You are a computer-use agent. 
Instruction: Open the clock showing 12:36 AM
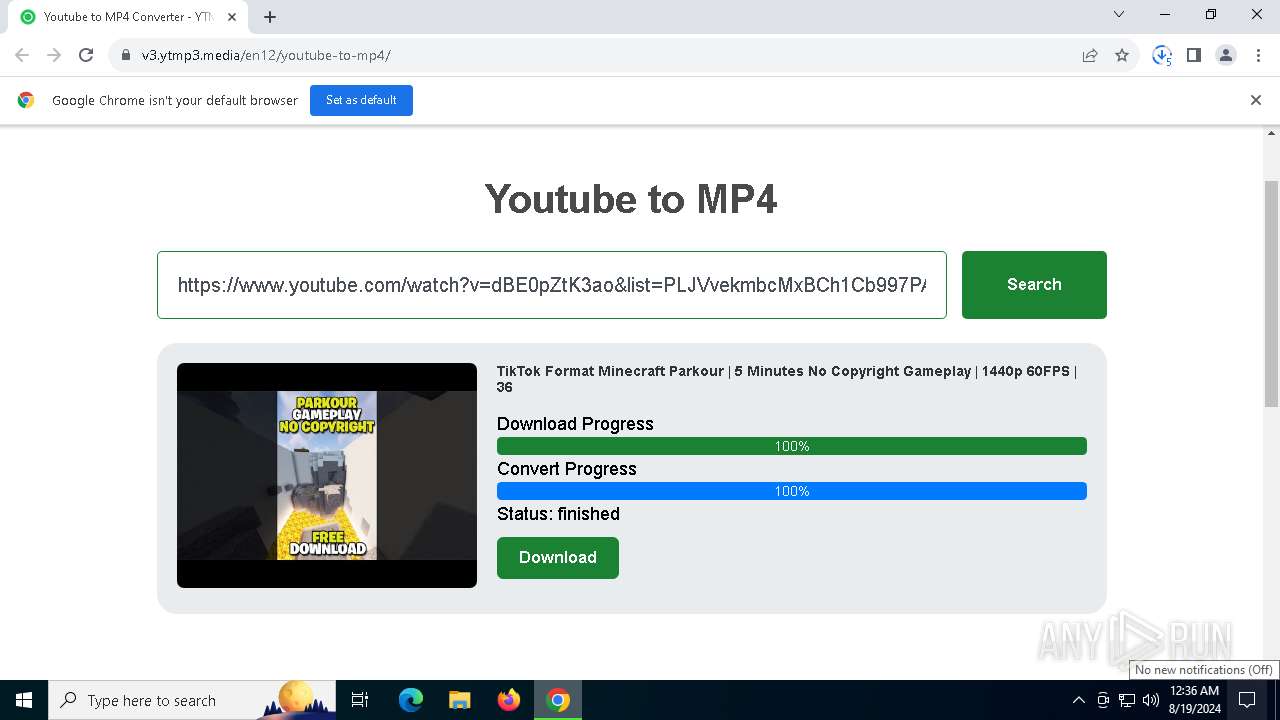[x=1195, y=700]
